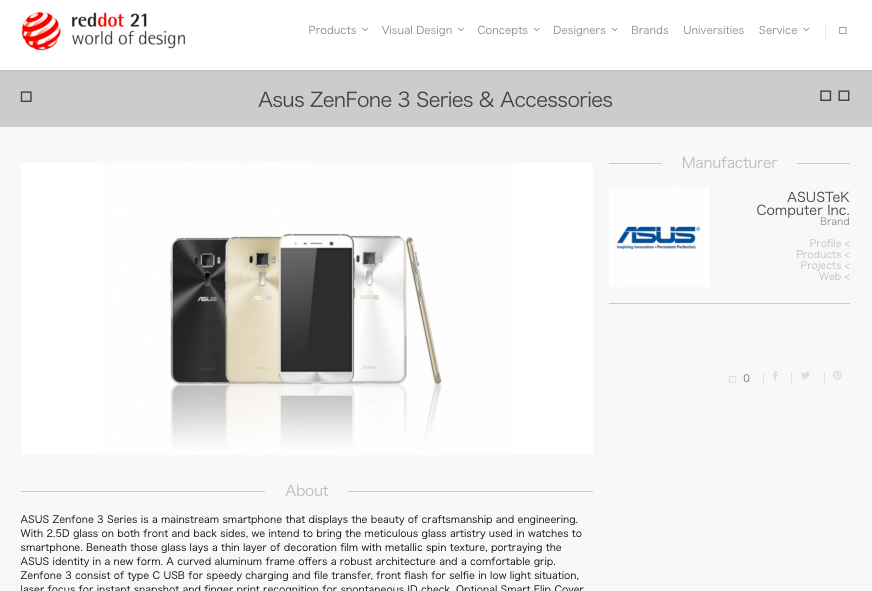Image resolution: width=872 pixels, height=591 pixels.
Task: Expand the Concepts dropdown menu
Action: 508,30
